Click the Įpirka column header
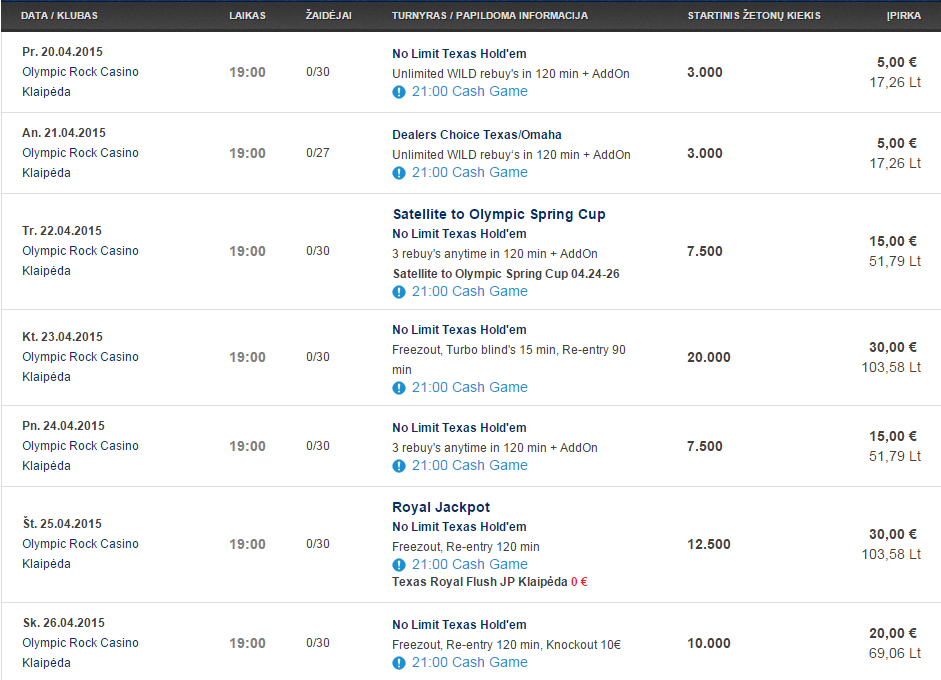Viewport: 941px width, 680px height. (x=904, y=16)
